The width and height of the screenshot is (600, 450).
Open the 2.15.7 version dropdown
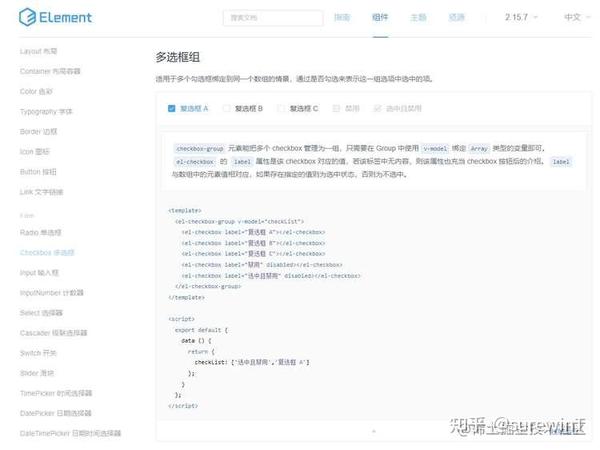coord(521,17)
